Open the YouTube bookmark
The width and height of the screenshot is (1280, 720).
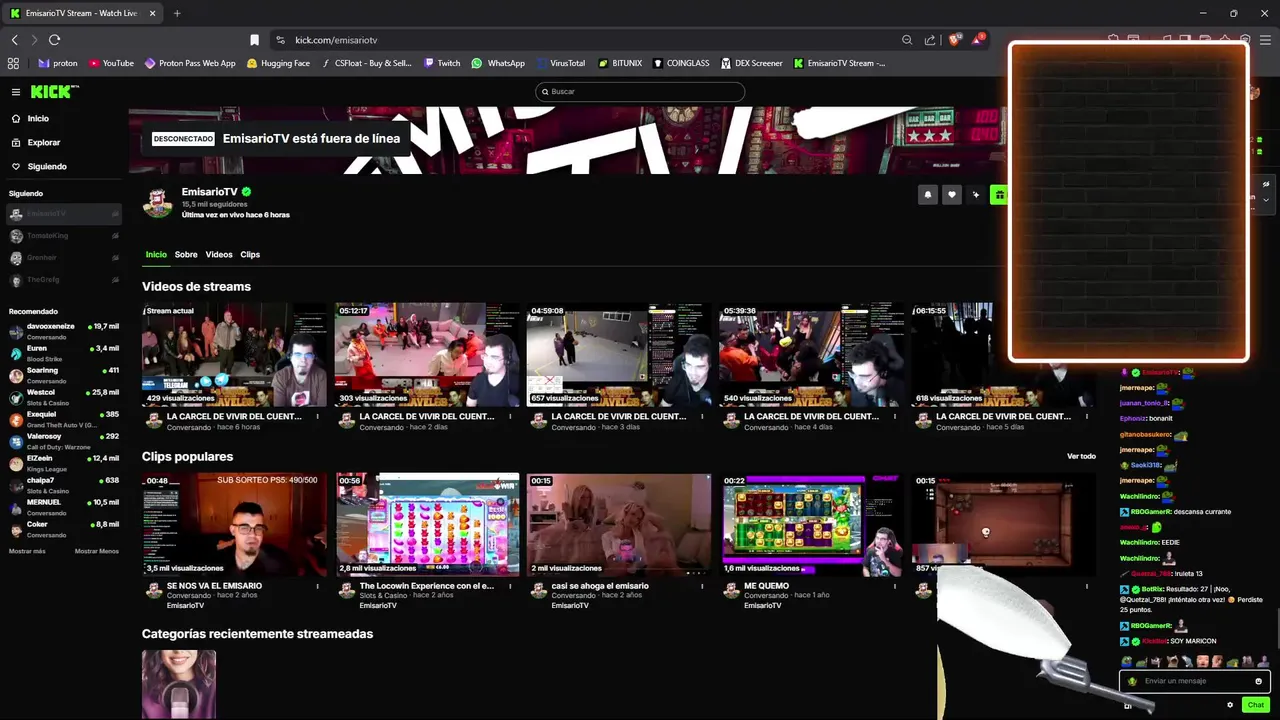(111, 63)
